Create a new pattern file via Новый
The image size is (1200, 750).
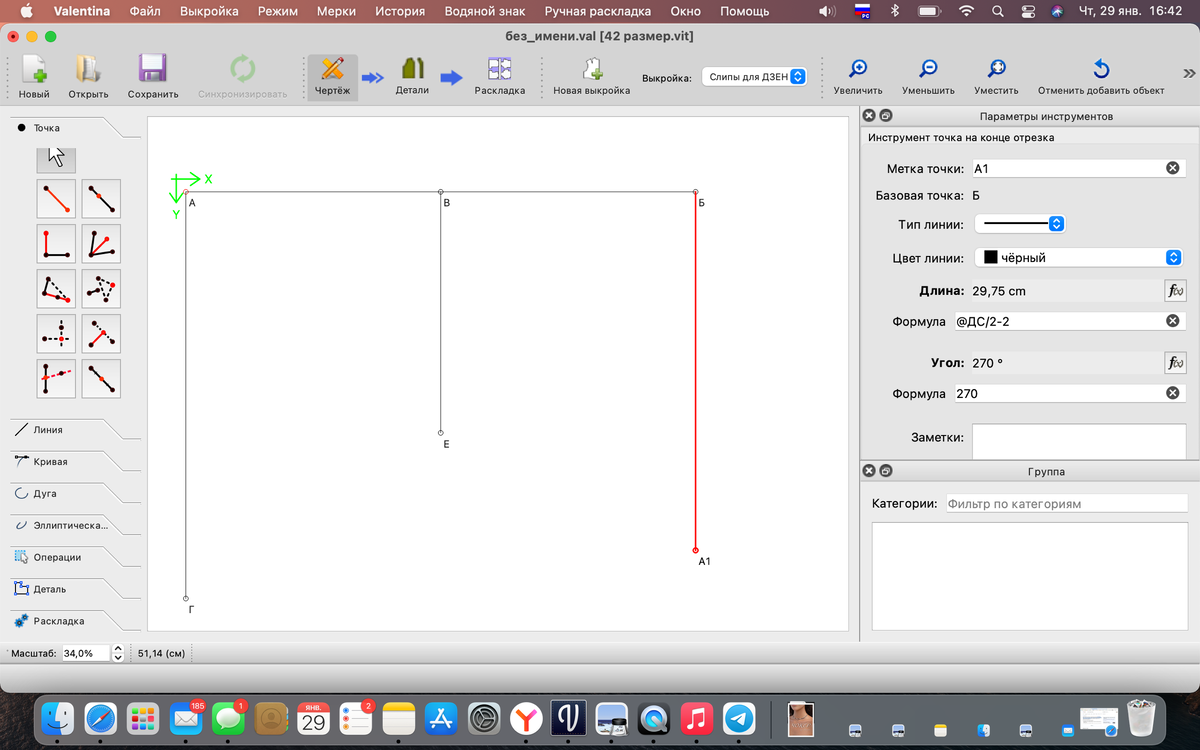point(34,77)
